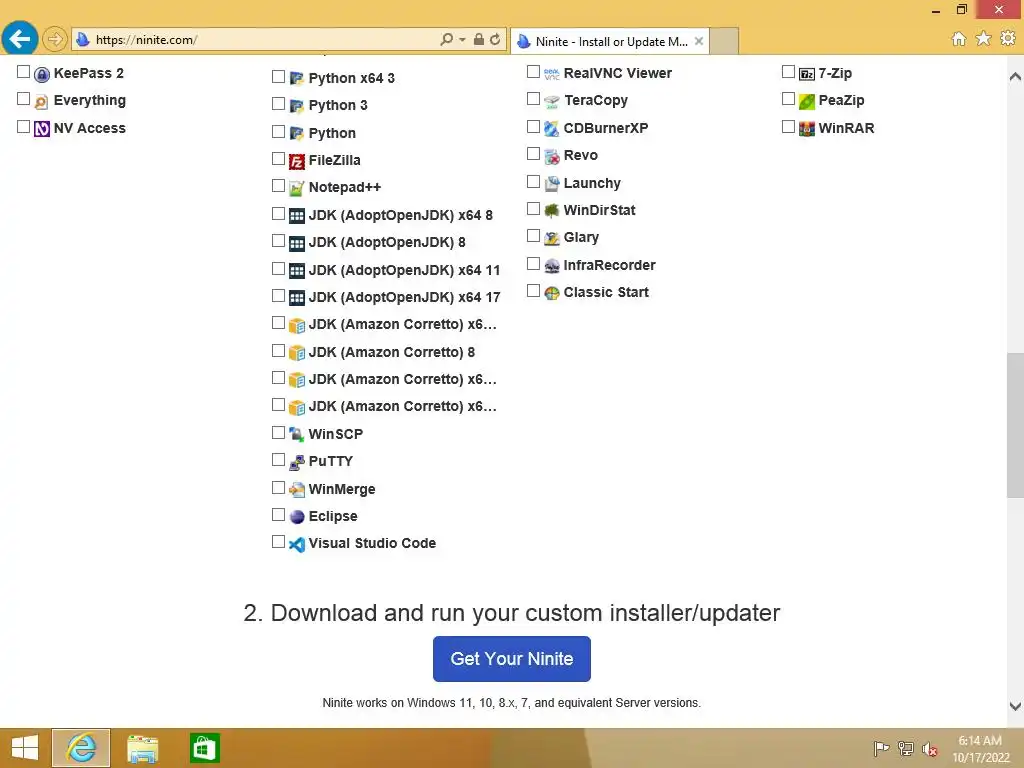Image resolution: width=1024 pixels, height=768 pixels.
Task: Check the 7-Zip checkbox
Action: click(788, 72)
